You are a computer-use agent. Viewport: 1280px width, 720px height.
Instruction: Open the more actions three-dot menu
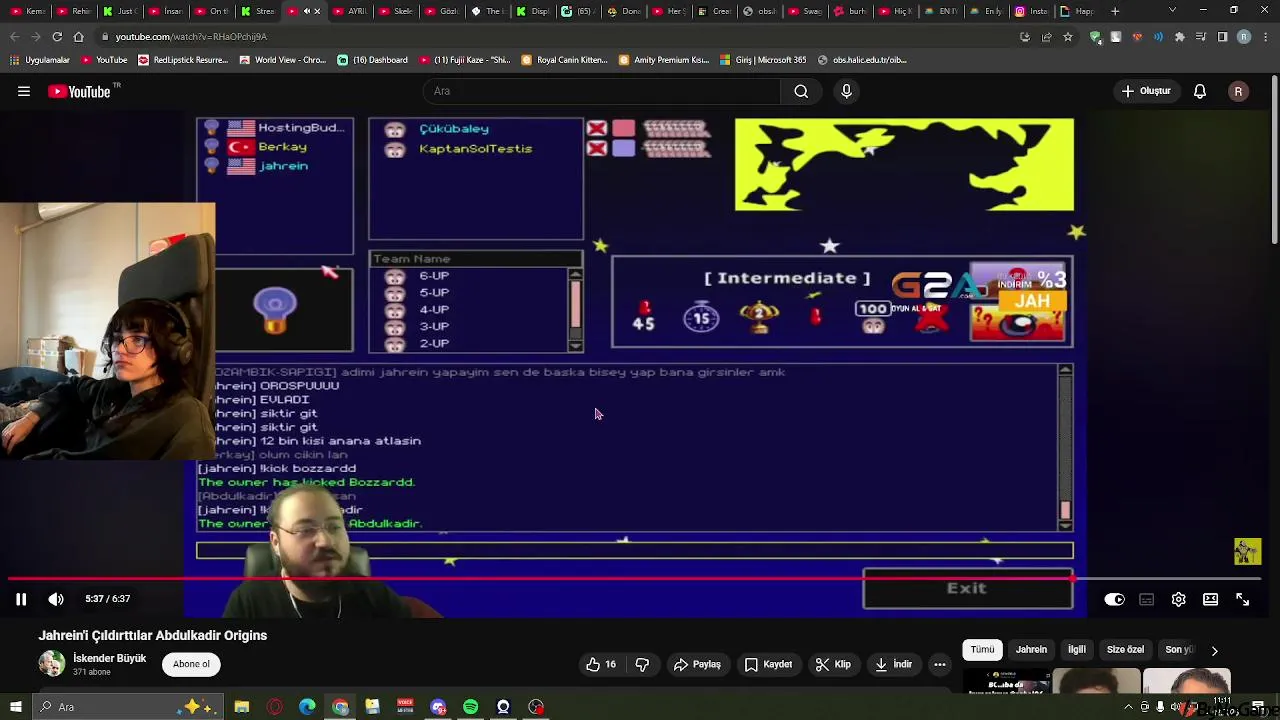pos(940,664)
